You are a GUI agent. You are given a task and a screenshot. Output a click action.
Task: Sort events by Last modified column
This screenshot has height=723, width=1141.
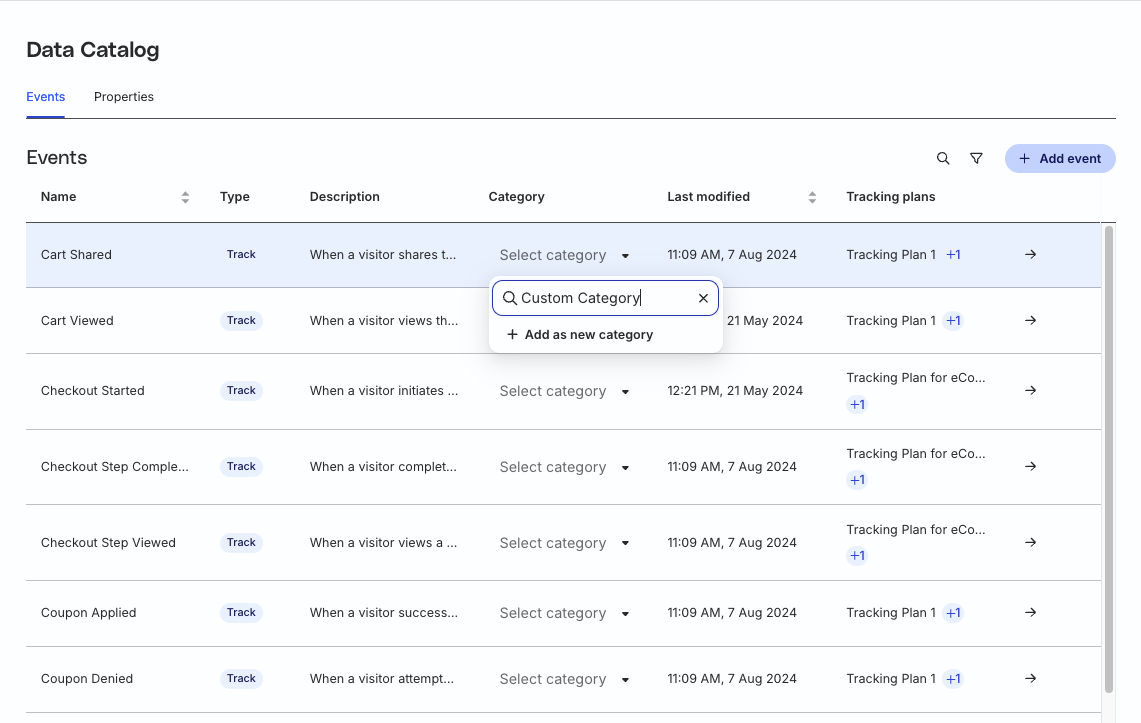click(x=812, y=197)
